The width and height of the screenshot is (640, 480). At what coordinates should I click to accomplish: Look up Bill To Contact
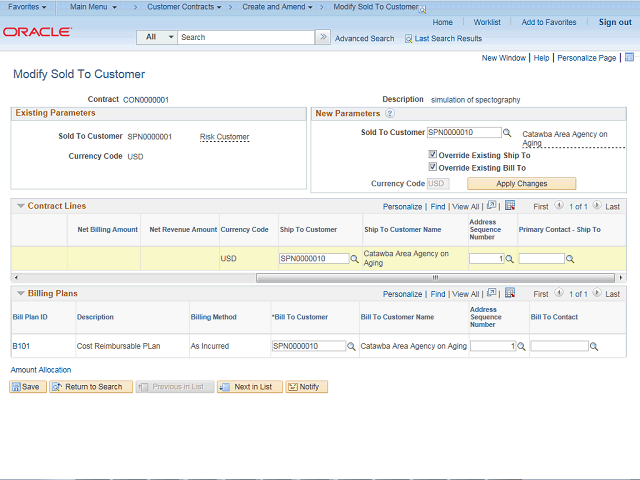point(594,347)
